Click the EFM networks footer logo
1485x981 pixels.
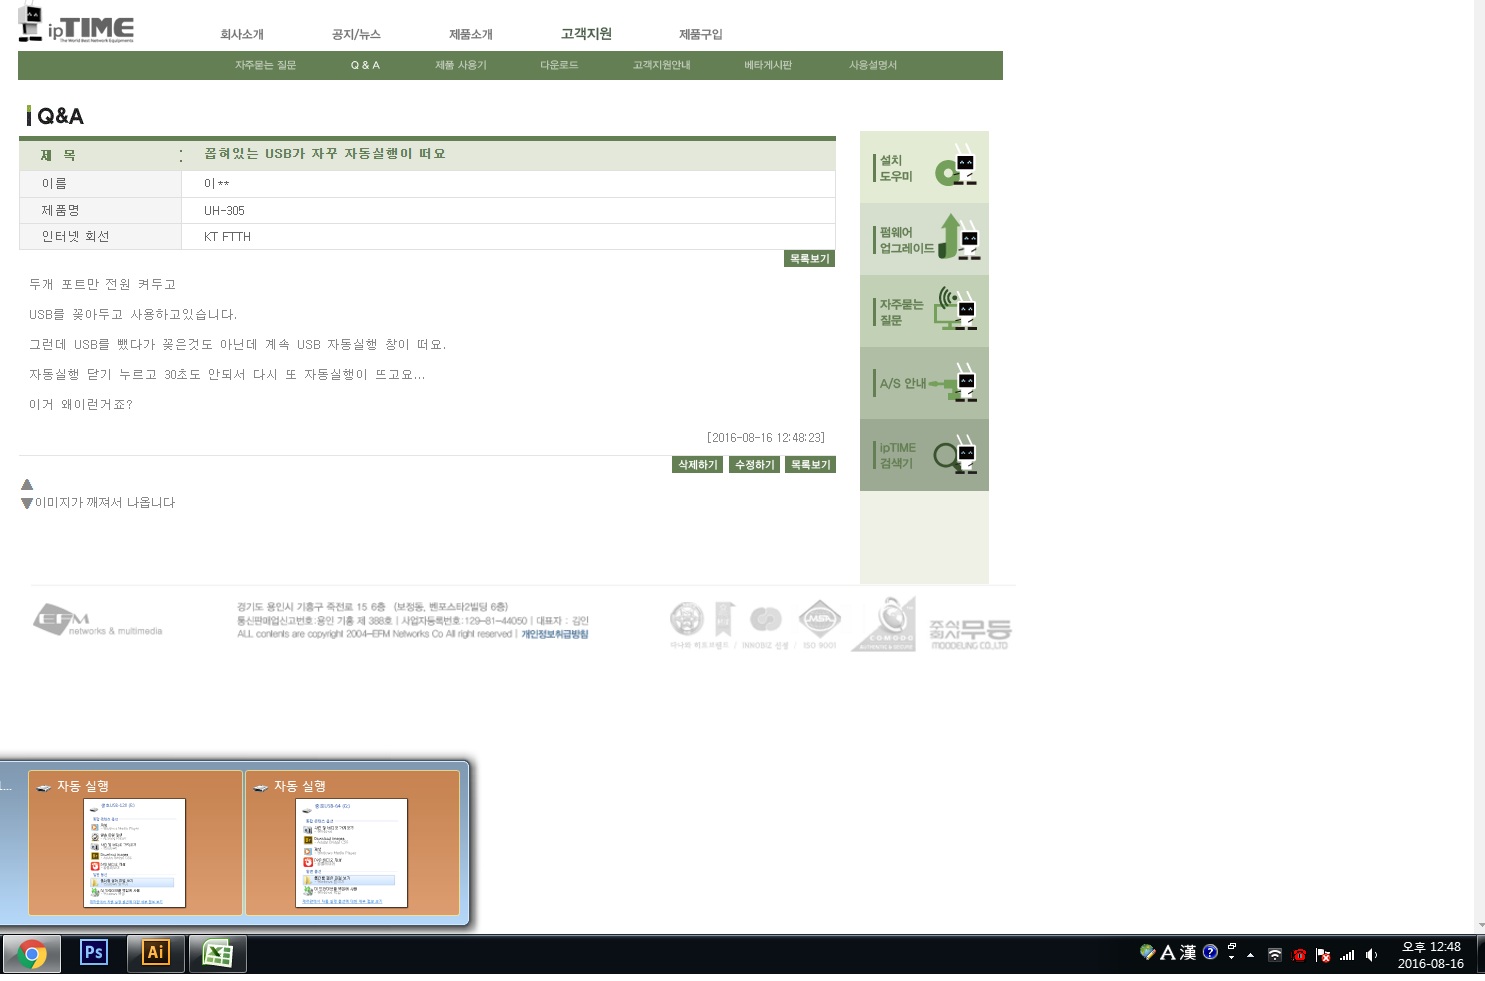(97, 620)
